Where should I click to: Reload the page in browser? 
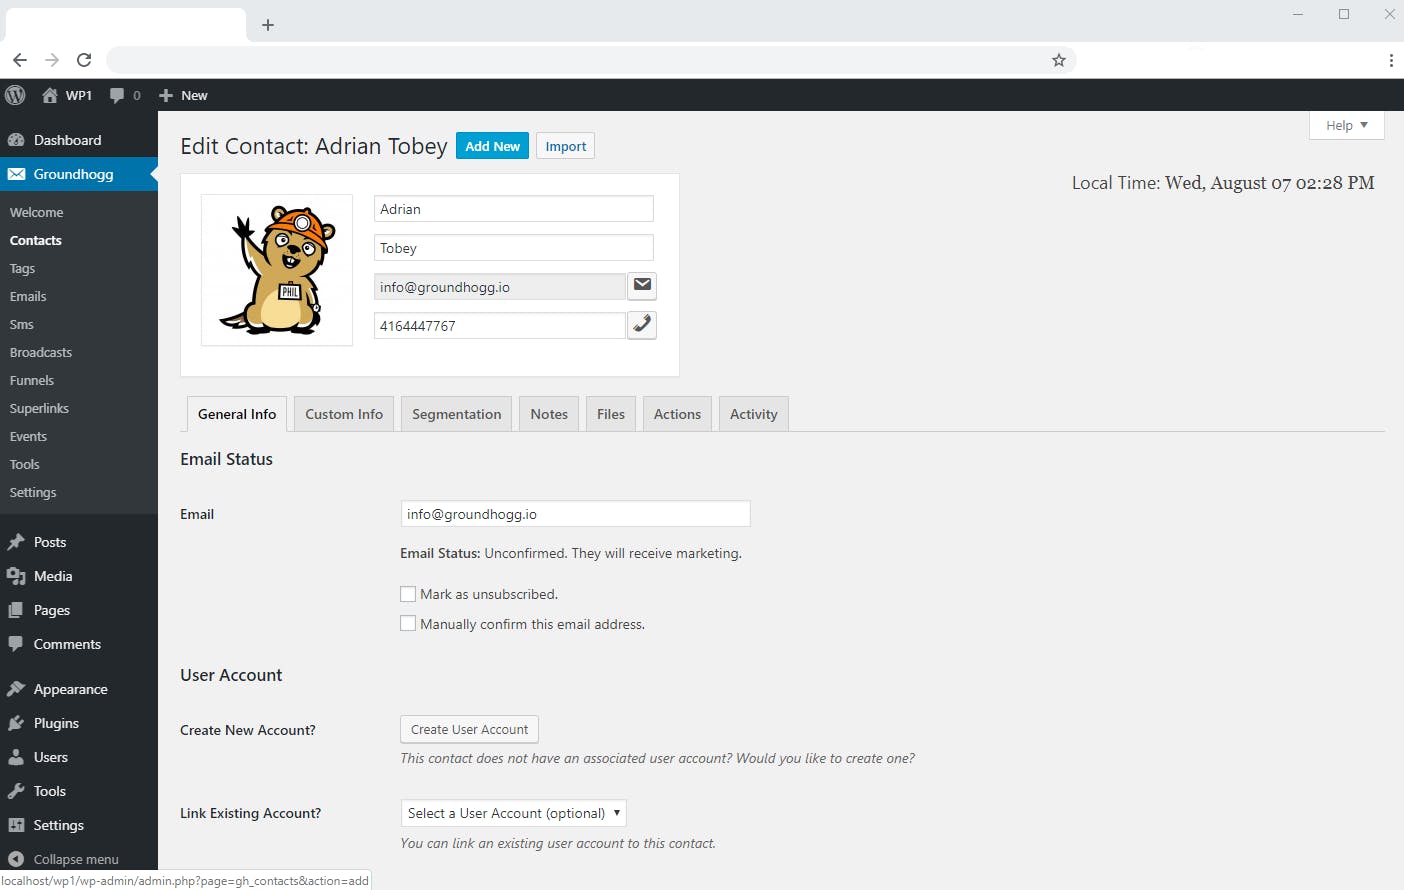(x=84, y=60)
